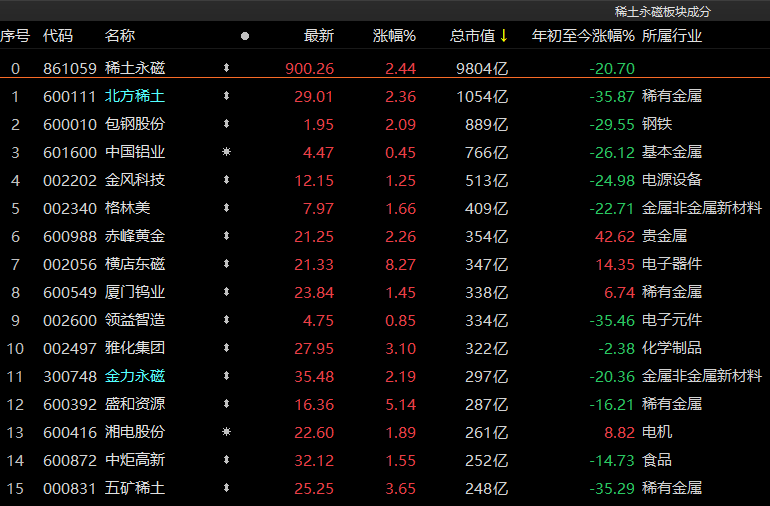Click the marker icon in 领益智造 row
770x506 pixels.
pos(226,320)
